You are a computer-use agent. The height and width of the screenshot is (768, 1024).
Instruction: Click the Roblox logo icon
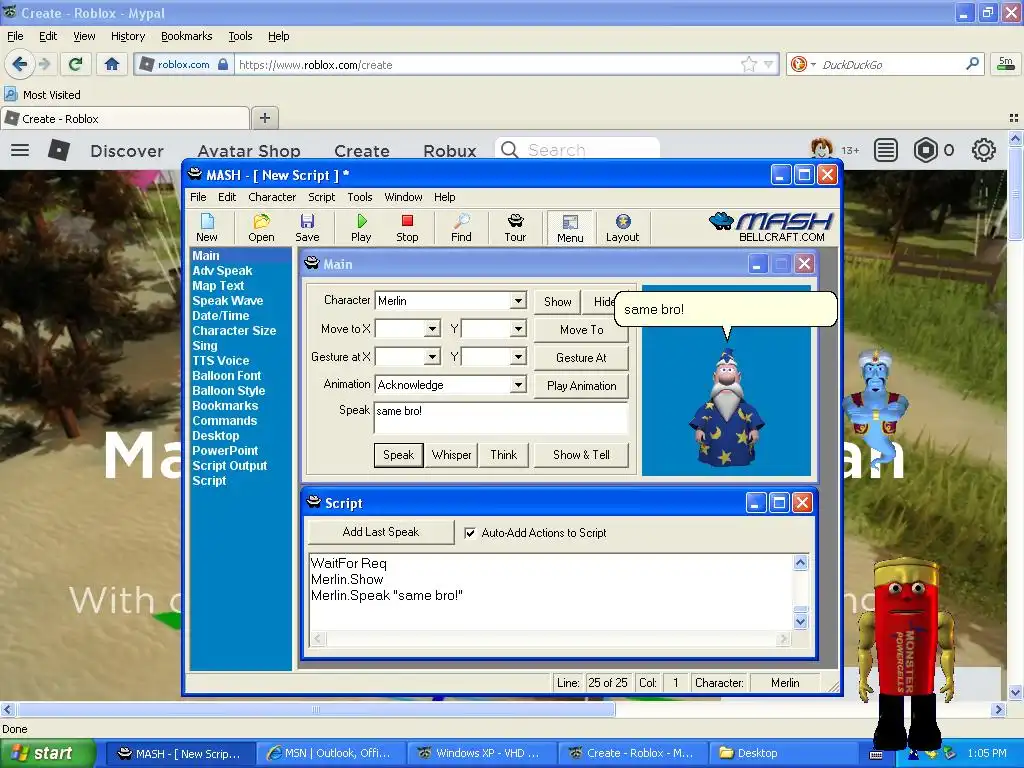[59, 150]
